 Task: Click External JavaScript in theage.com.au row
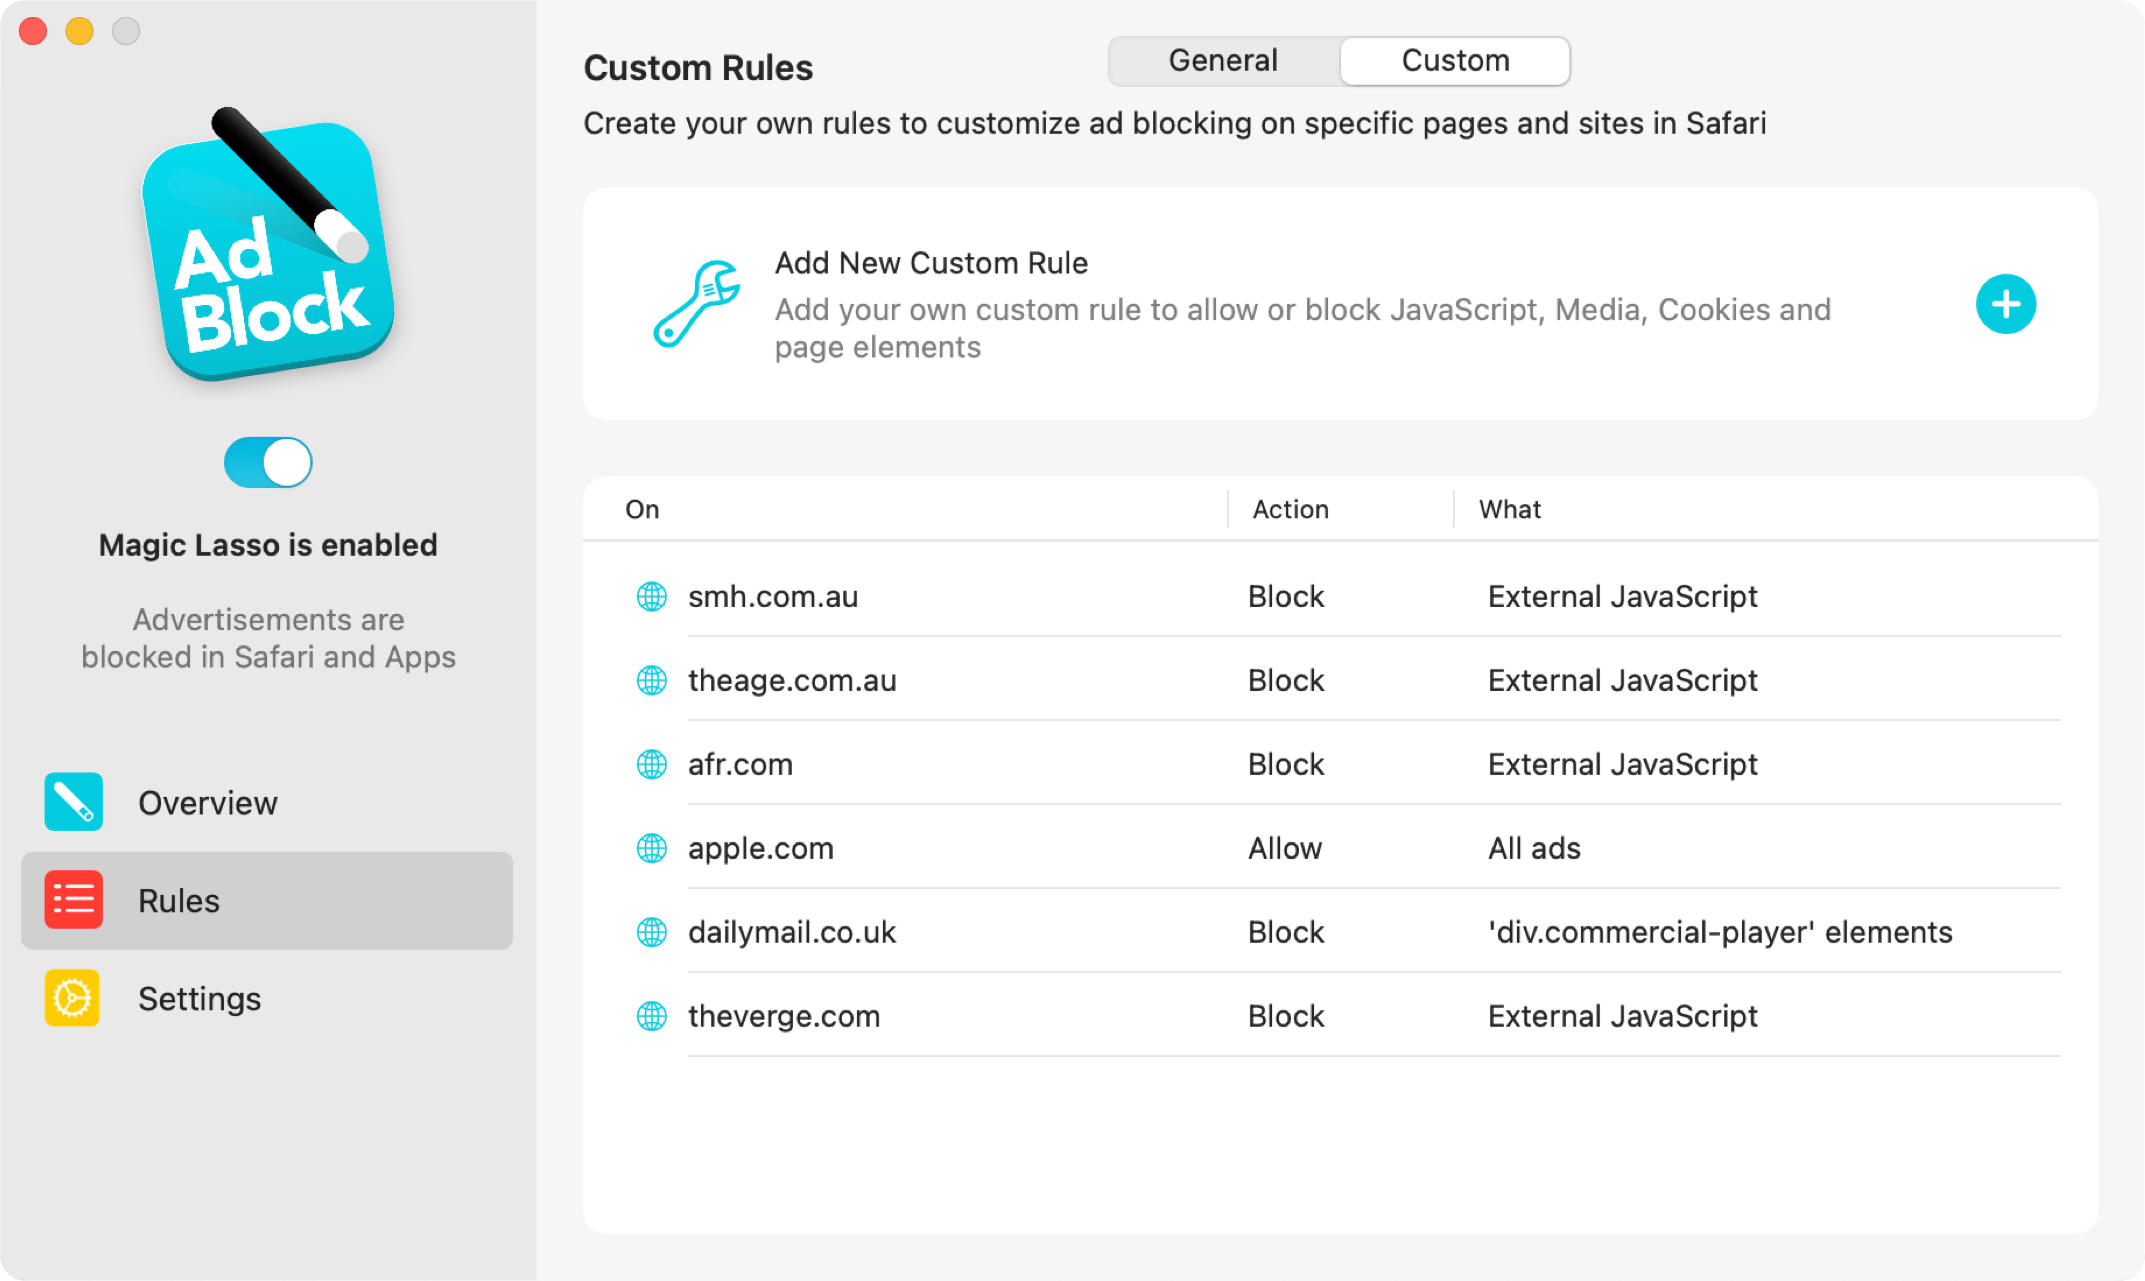(1622, 680)
